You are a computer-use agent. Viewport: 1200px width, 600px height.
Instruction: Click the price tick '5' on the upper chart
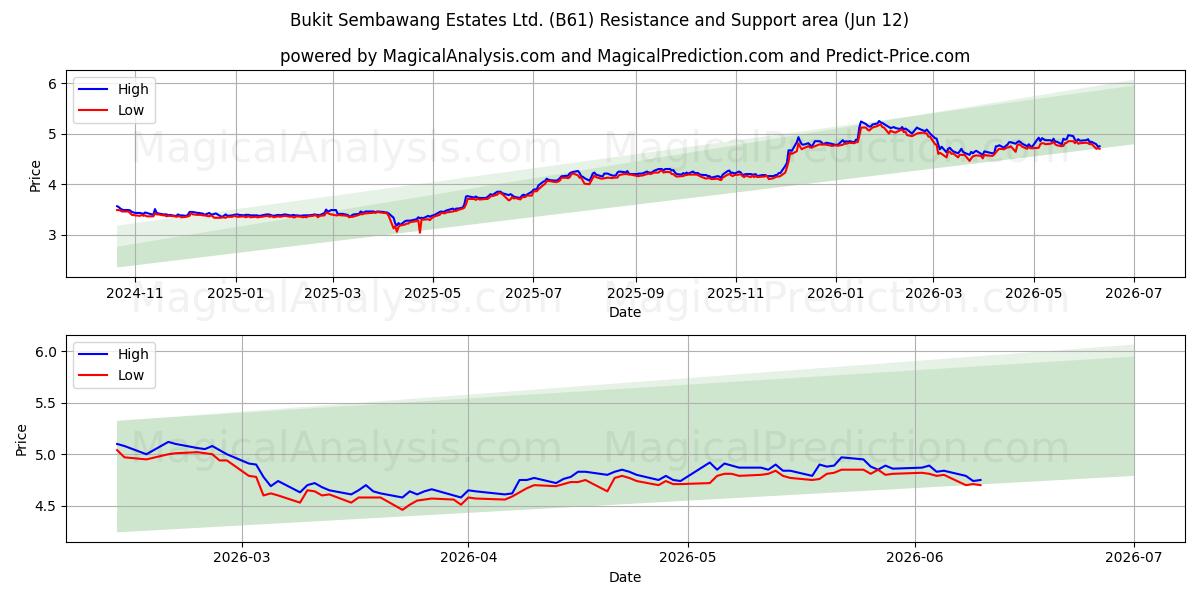(54, 134)
